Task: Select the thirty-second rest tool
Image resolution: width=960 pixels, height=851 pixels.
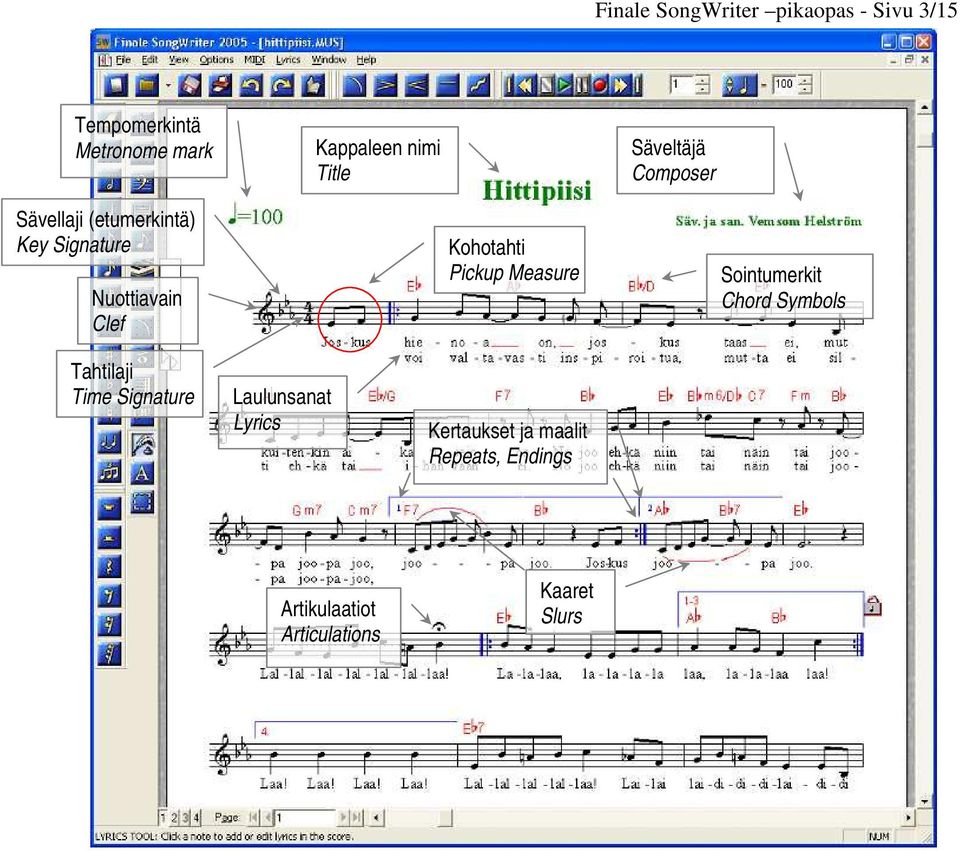Action: [110, 654]
